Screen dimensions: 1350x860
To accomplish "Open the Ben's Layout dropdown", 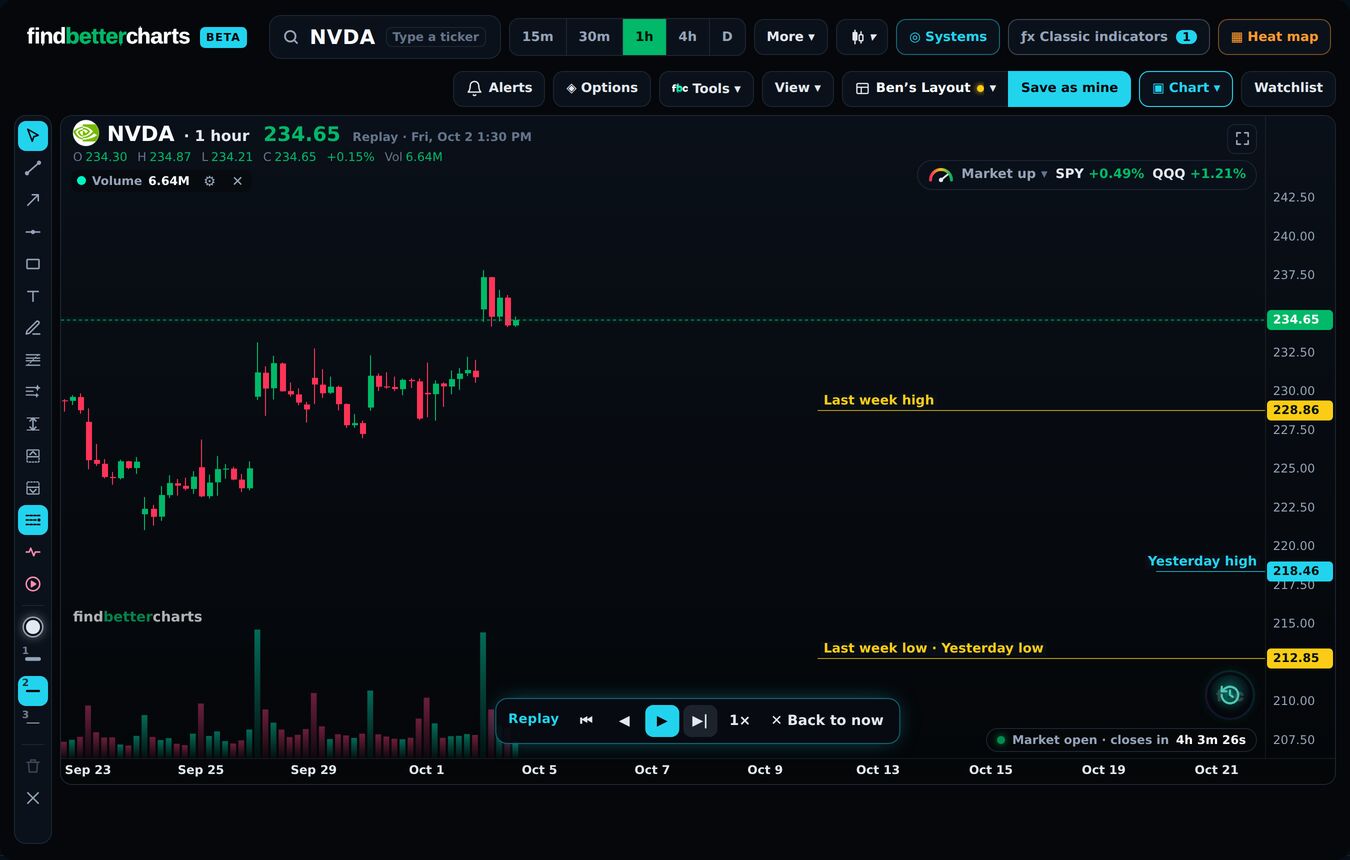I will point(925,88).
